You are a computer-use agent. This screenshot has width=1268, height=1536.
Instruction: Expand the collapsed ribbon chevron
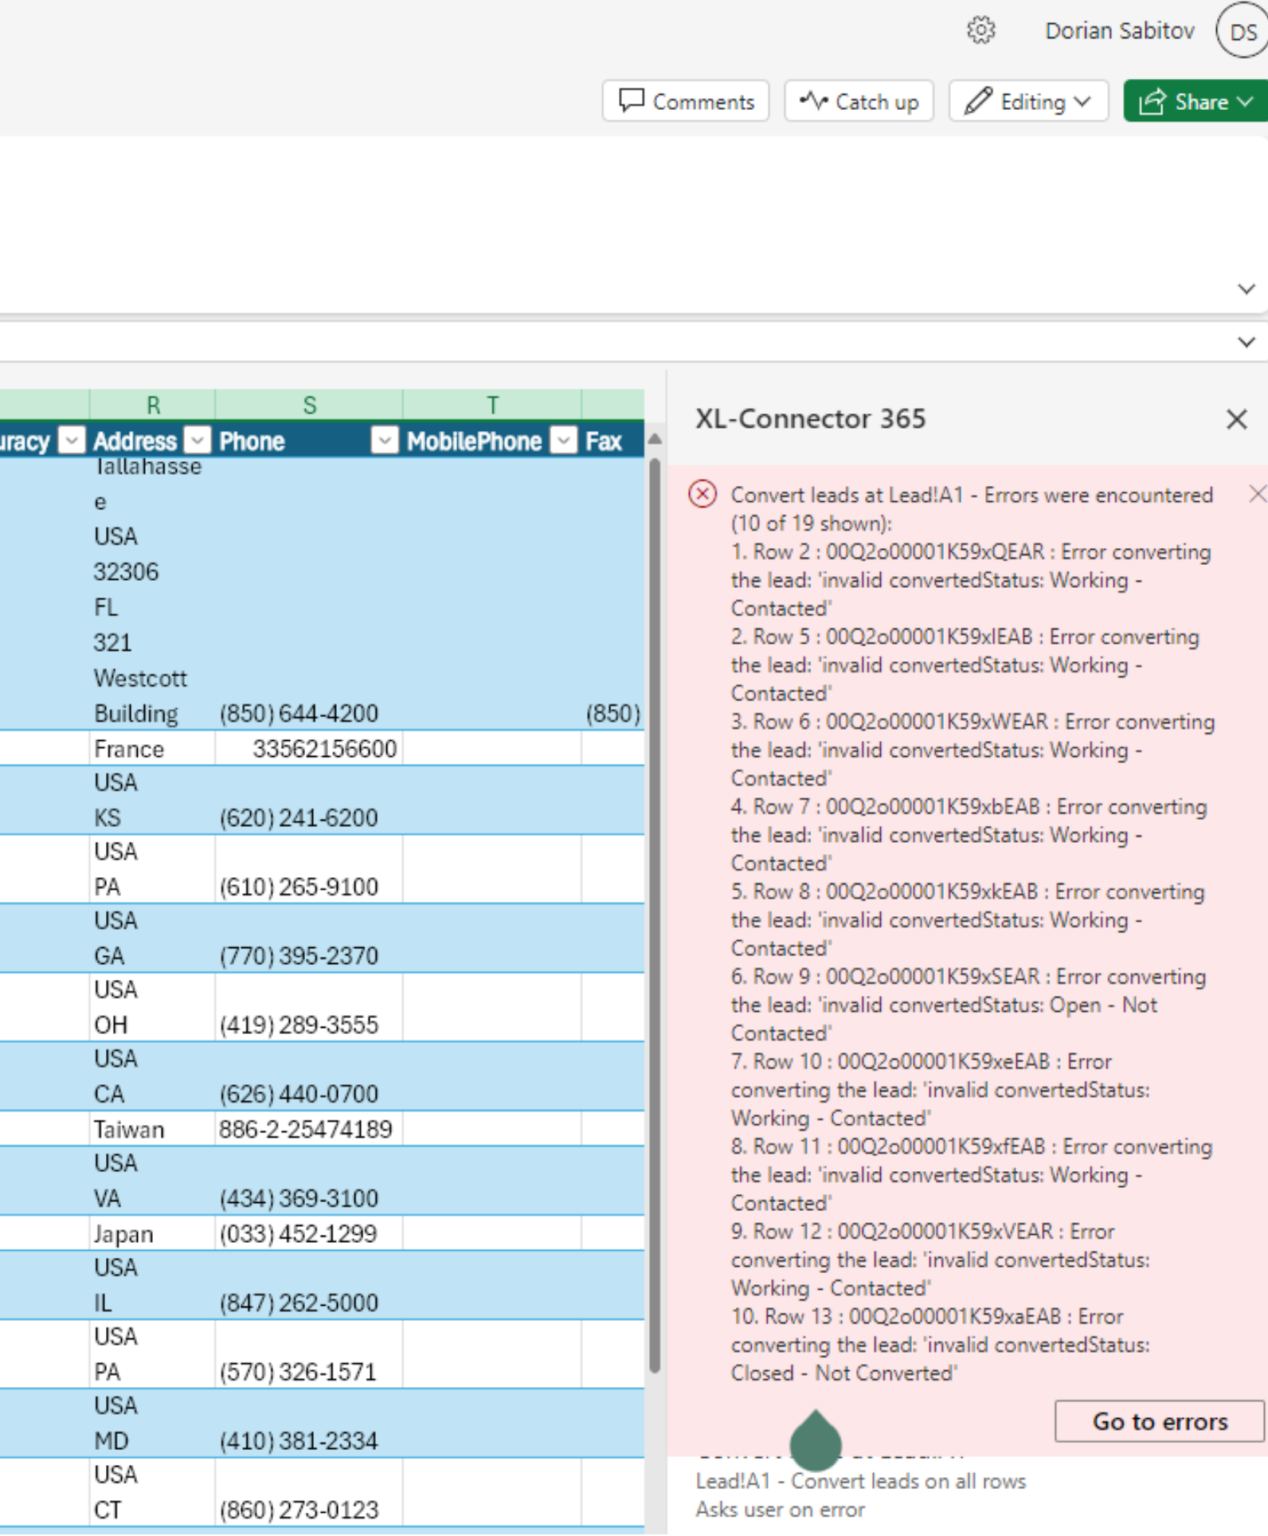coord(1246,288)
